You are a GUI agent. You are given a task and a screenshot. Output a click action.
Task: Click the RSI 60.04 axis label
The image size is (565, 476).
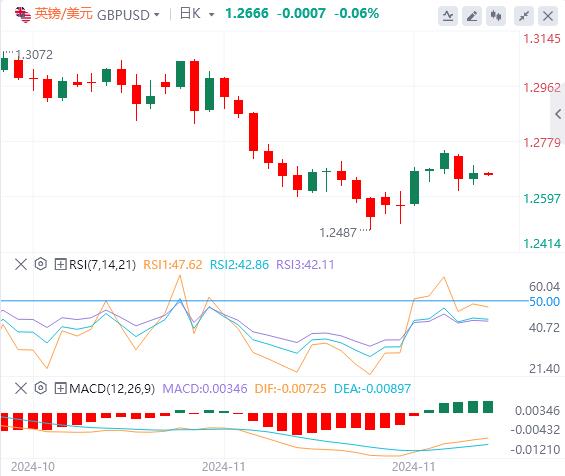pos(544,287)
